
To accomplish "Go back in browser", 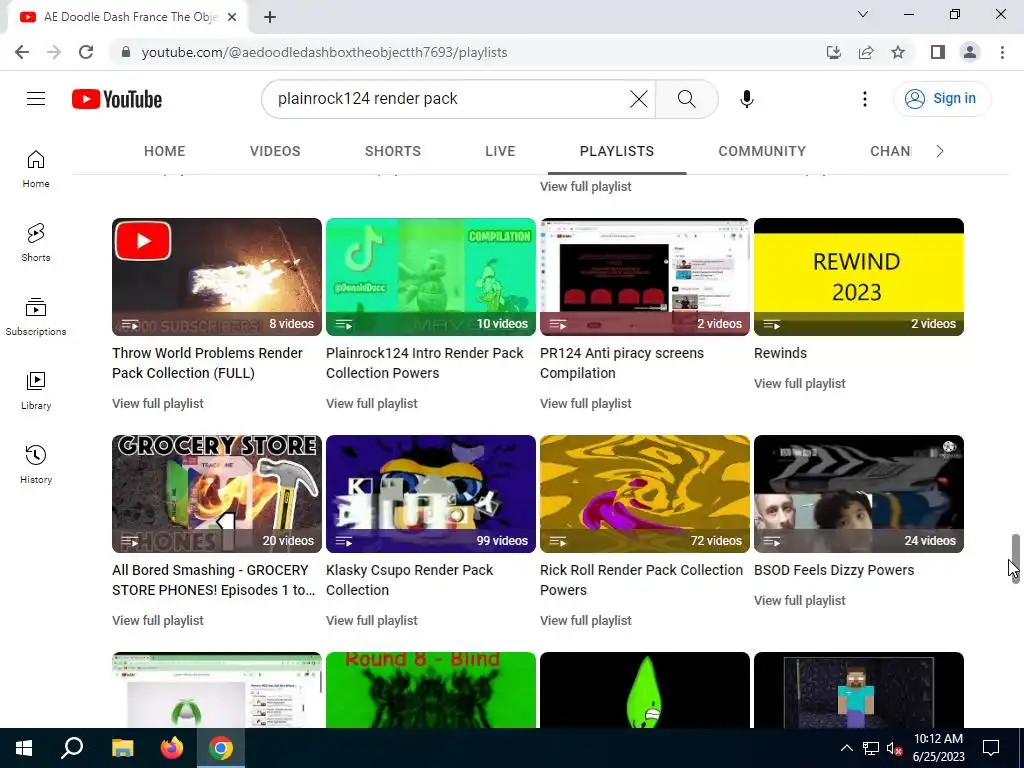I will (x=22, y=52).
